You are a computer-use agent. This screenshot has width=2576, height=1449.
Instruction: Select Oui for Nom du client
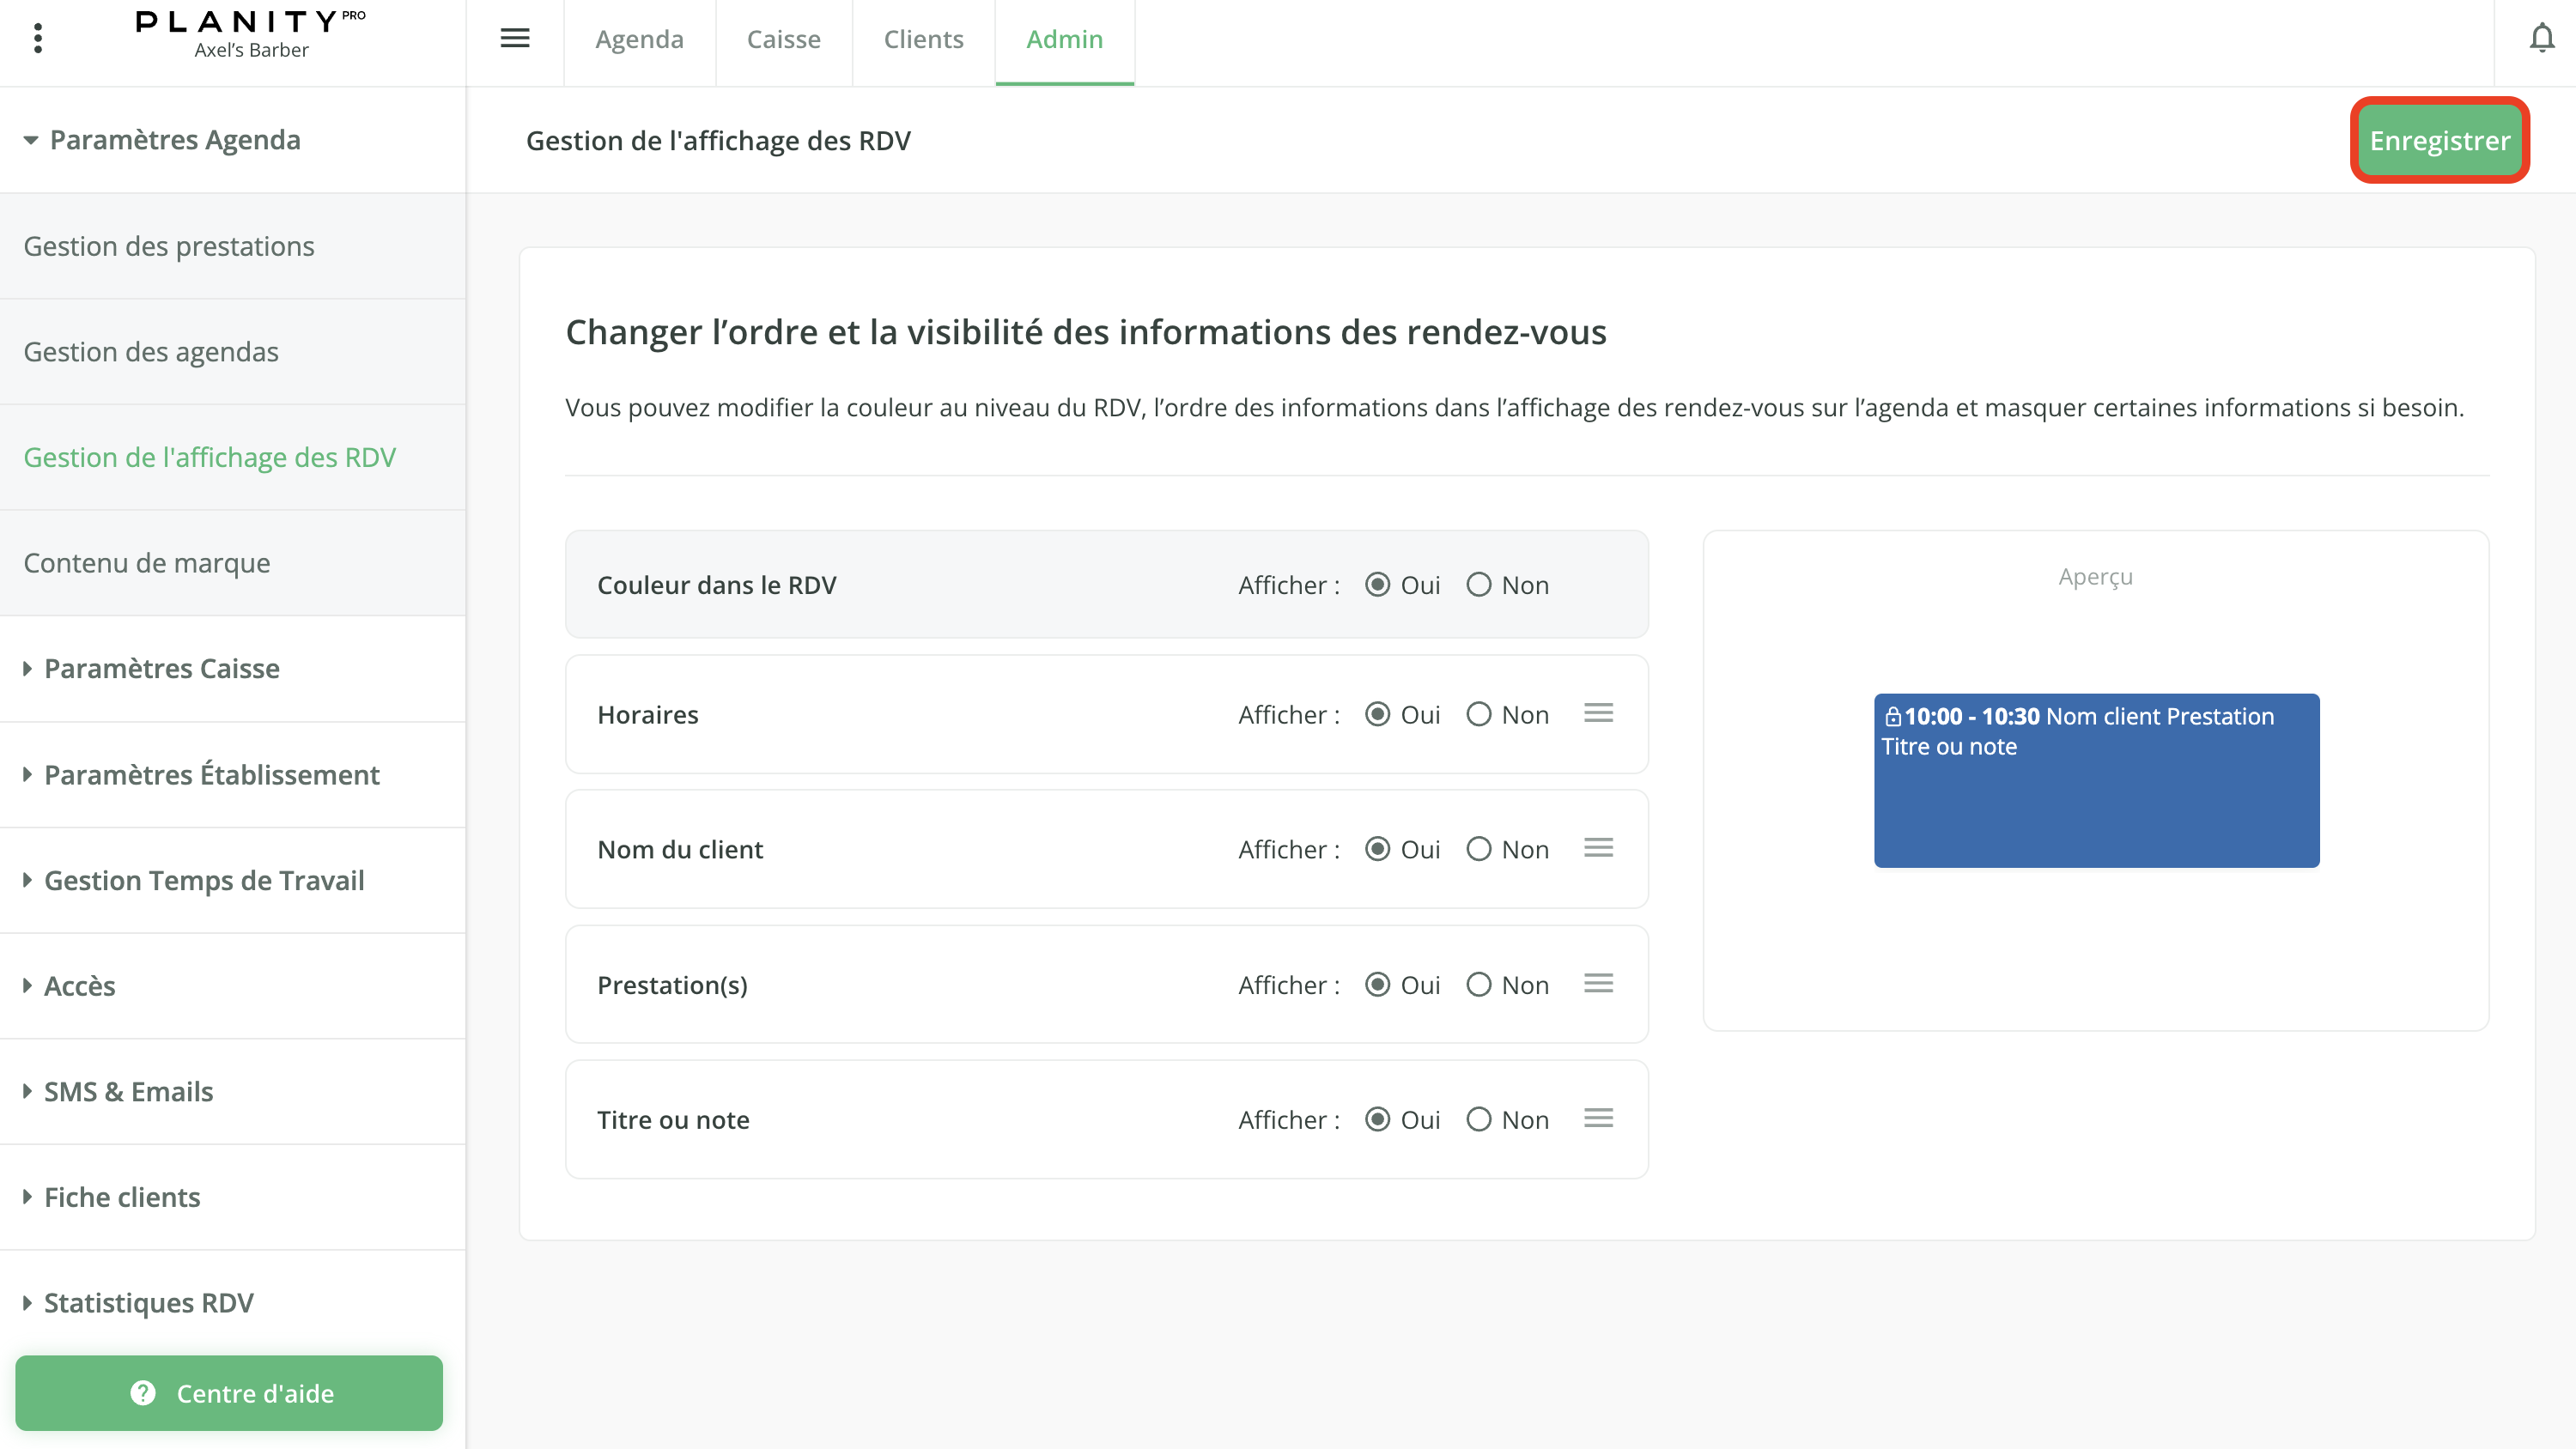1377,849
